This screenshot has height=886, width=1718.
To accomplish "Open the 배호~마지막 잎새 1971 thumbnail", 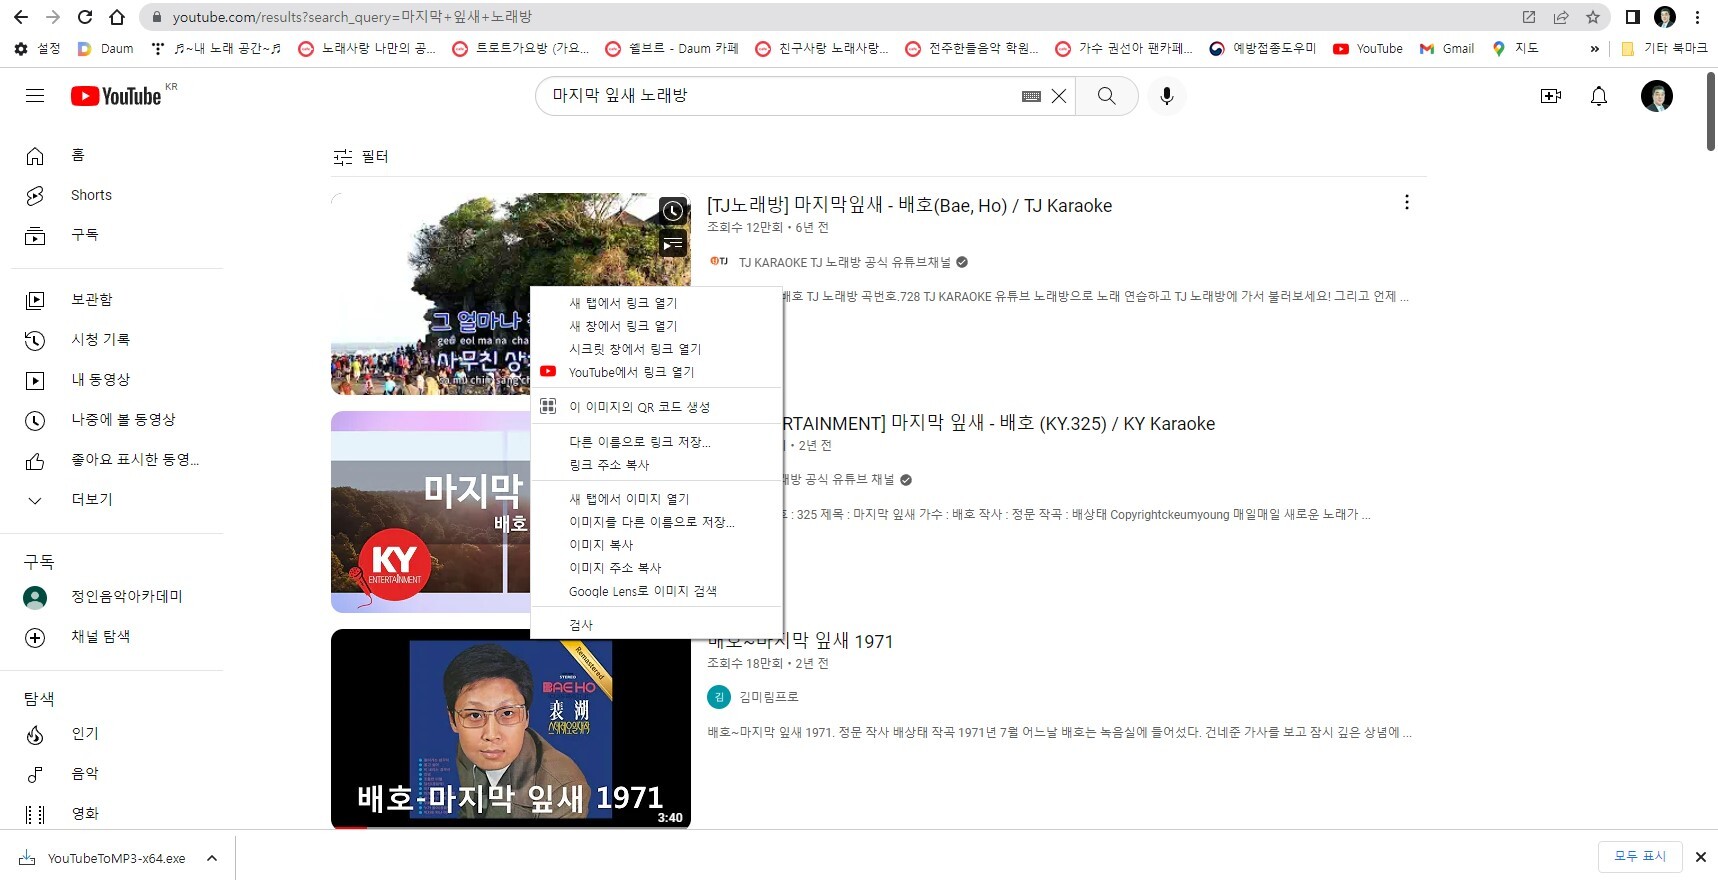I will pos(511,729).
